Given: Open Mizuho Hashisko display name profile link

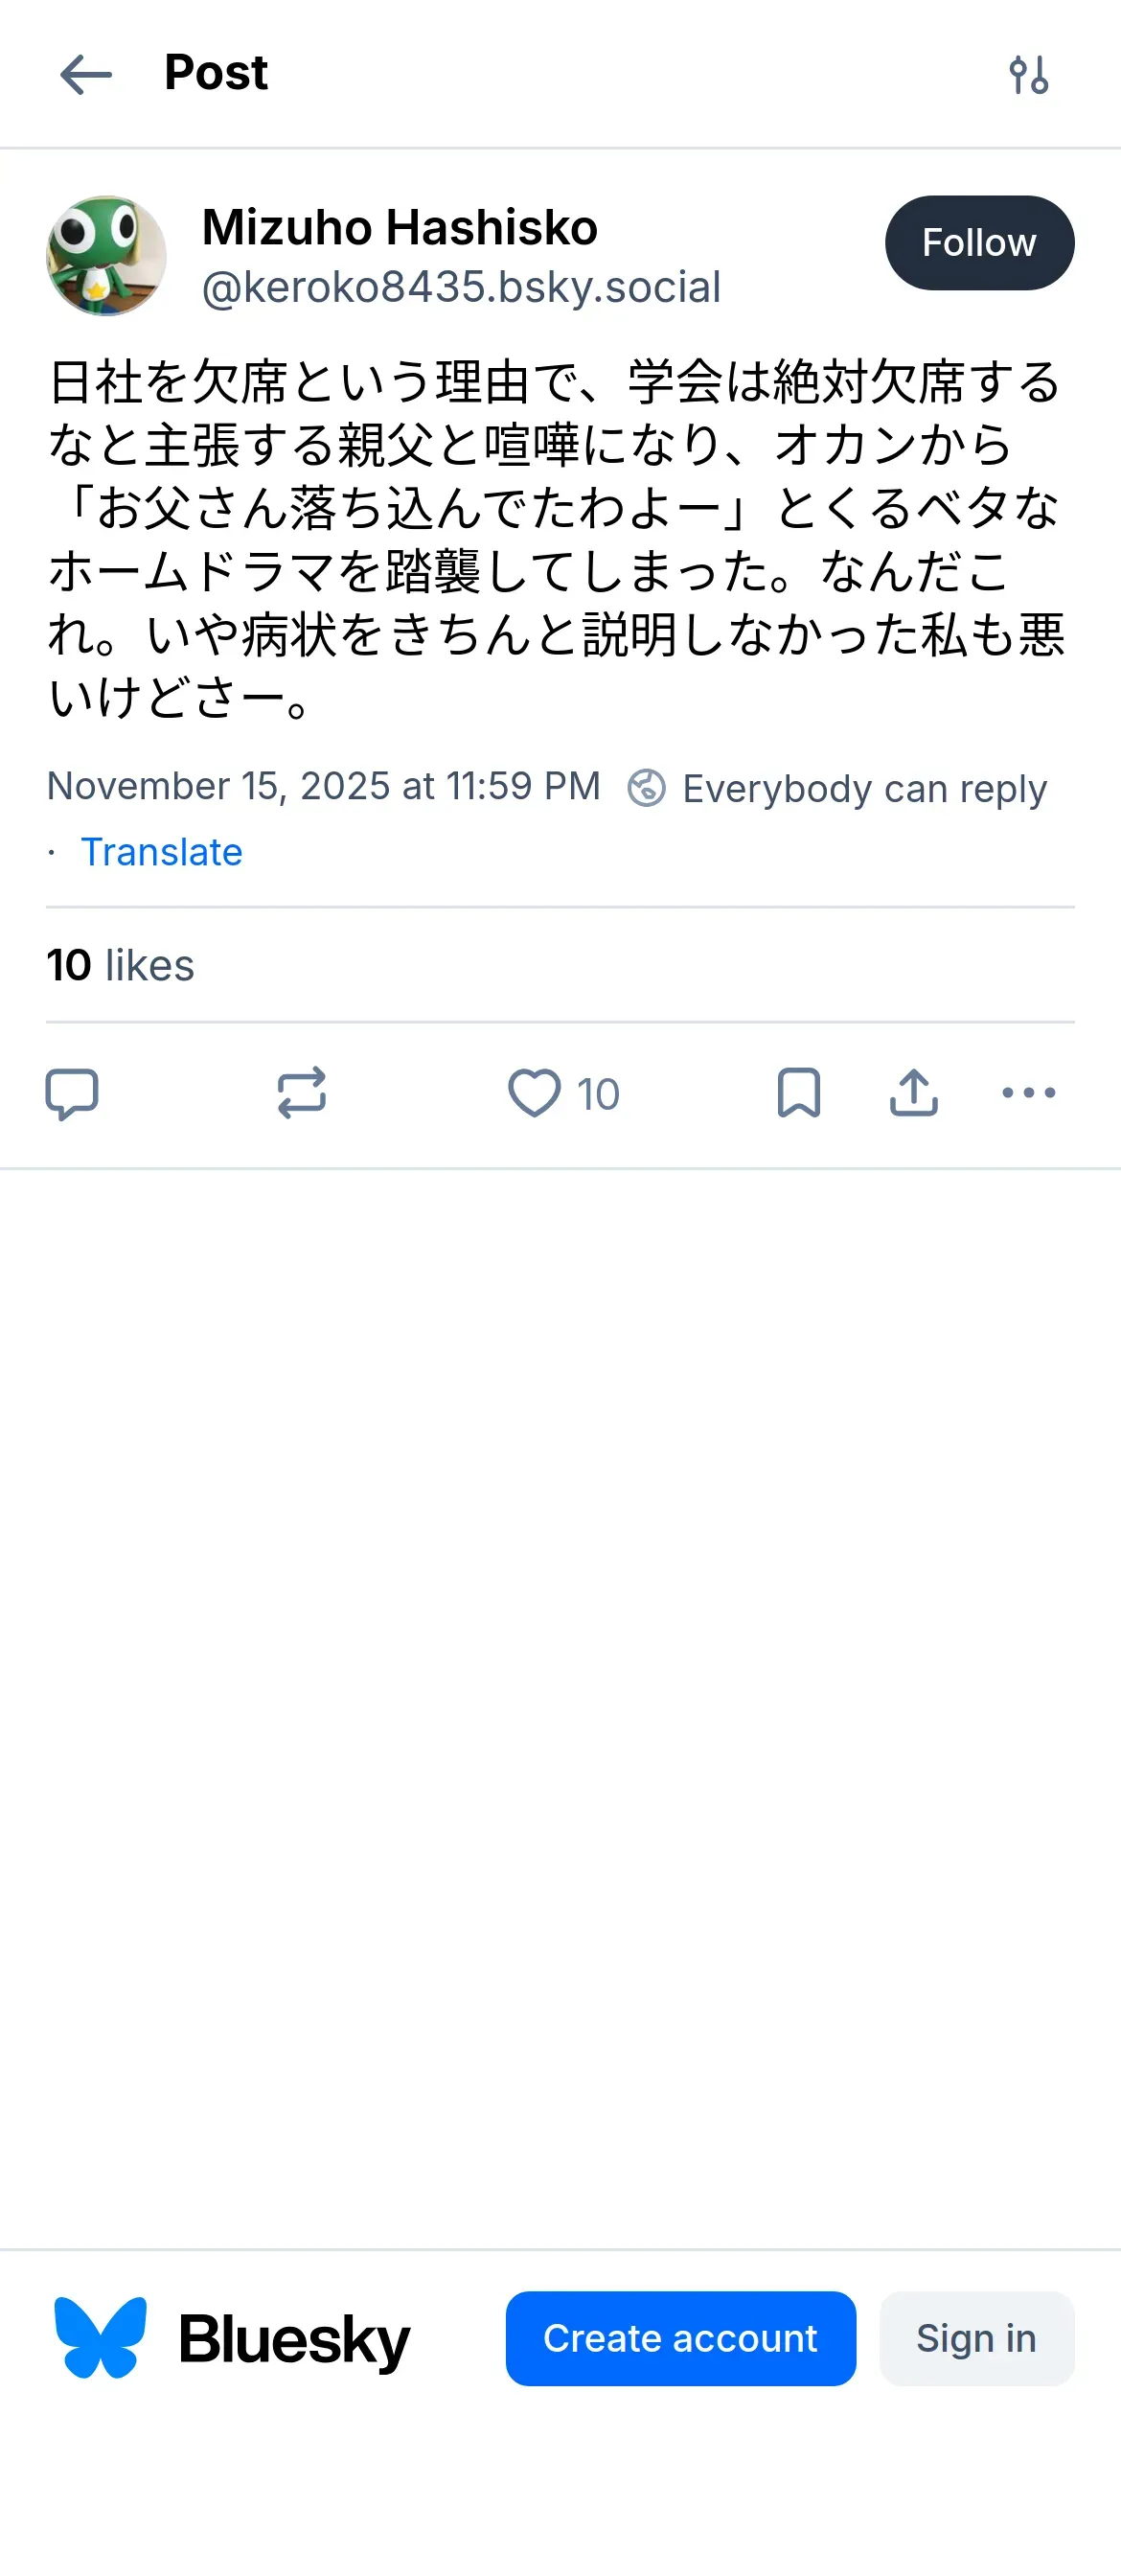Looking at the screenshot, I should [x=399, y=227].
